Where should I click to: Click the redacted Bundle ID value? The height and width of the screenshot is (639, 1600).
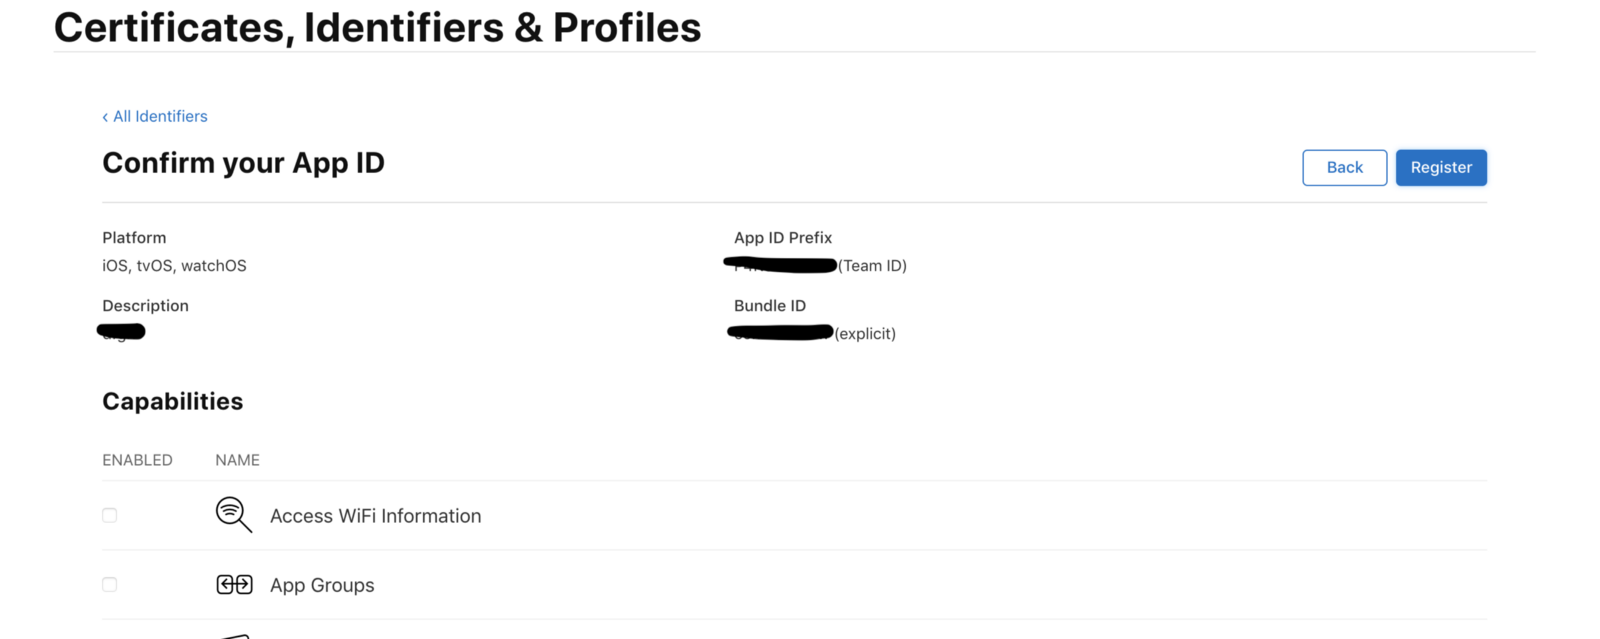tap(780, 332)
